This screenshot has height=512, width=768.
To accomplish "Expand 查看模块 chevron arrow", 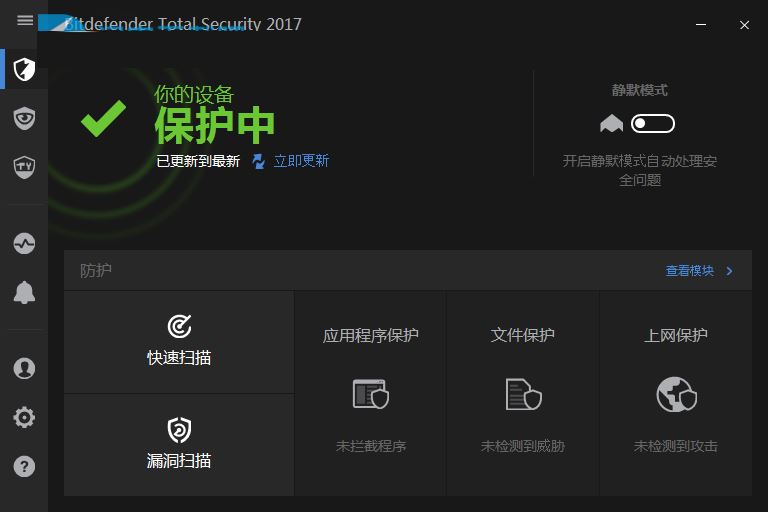I will (x=730, y=271).
